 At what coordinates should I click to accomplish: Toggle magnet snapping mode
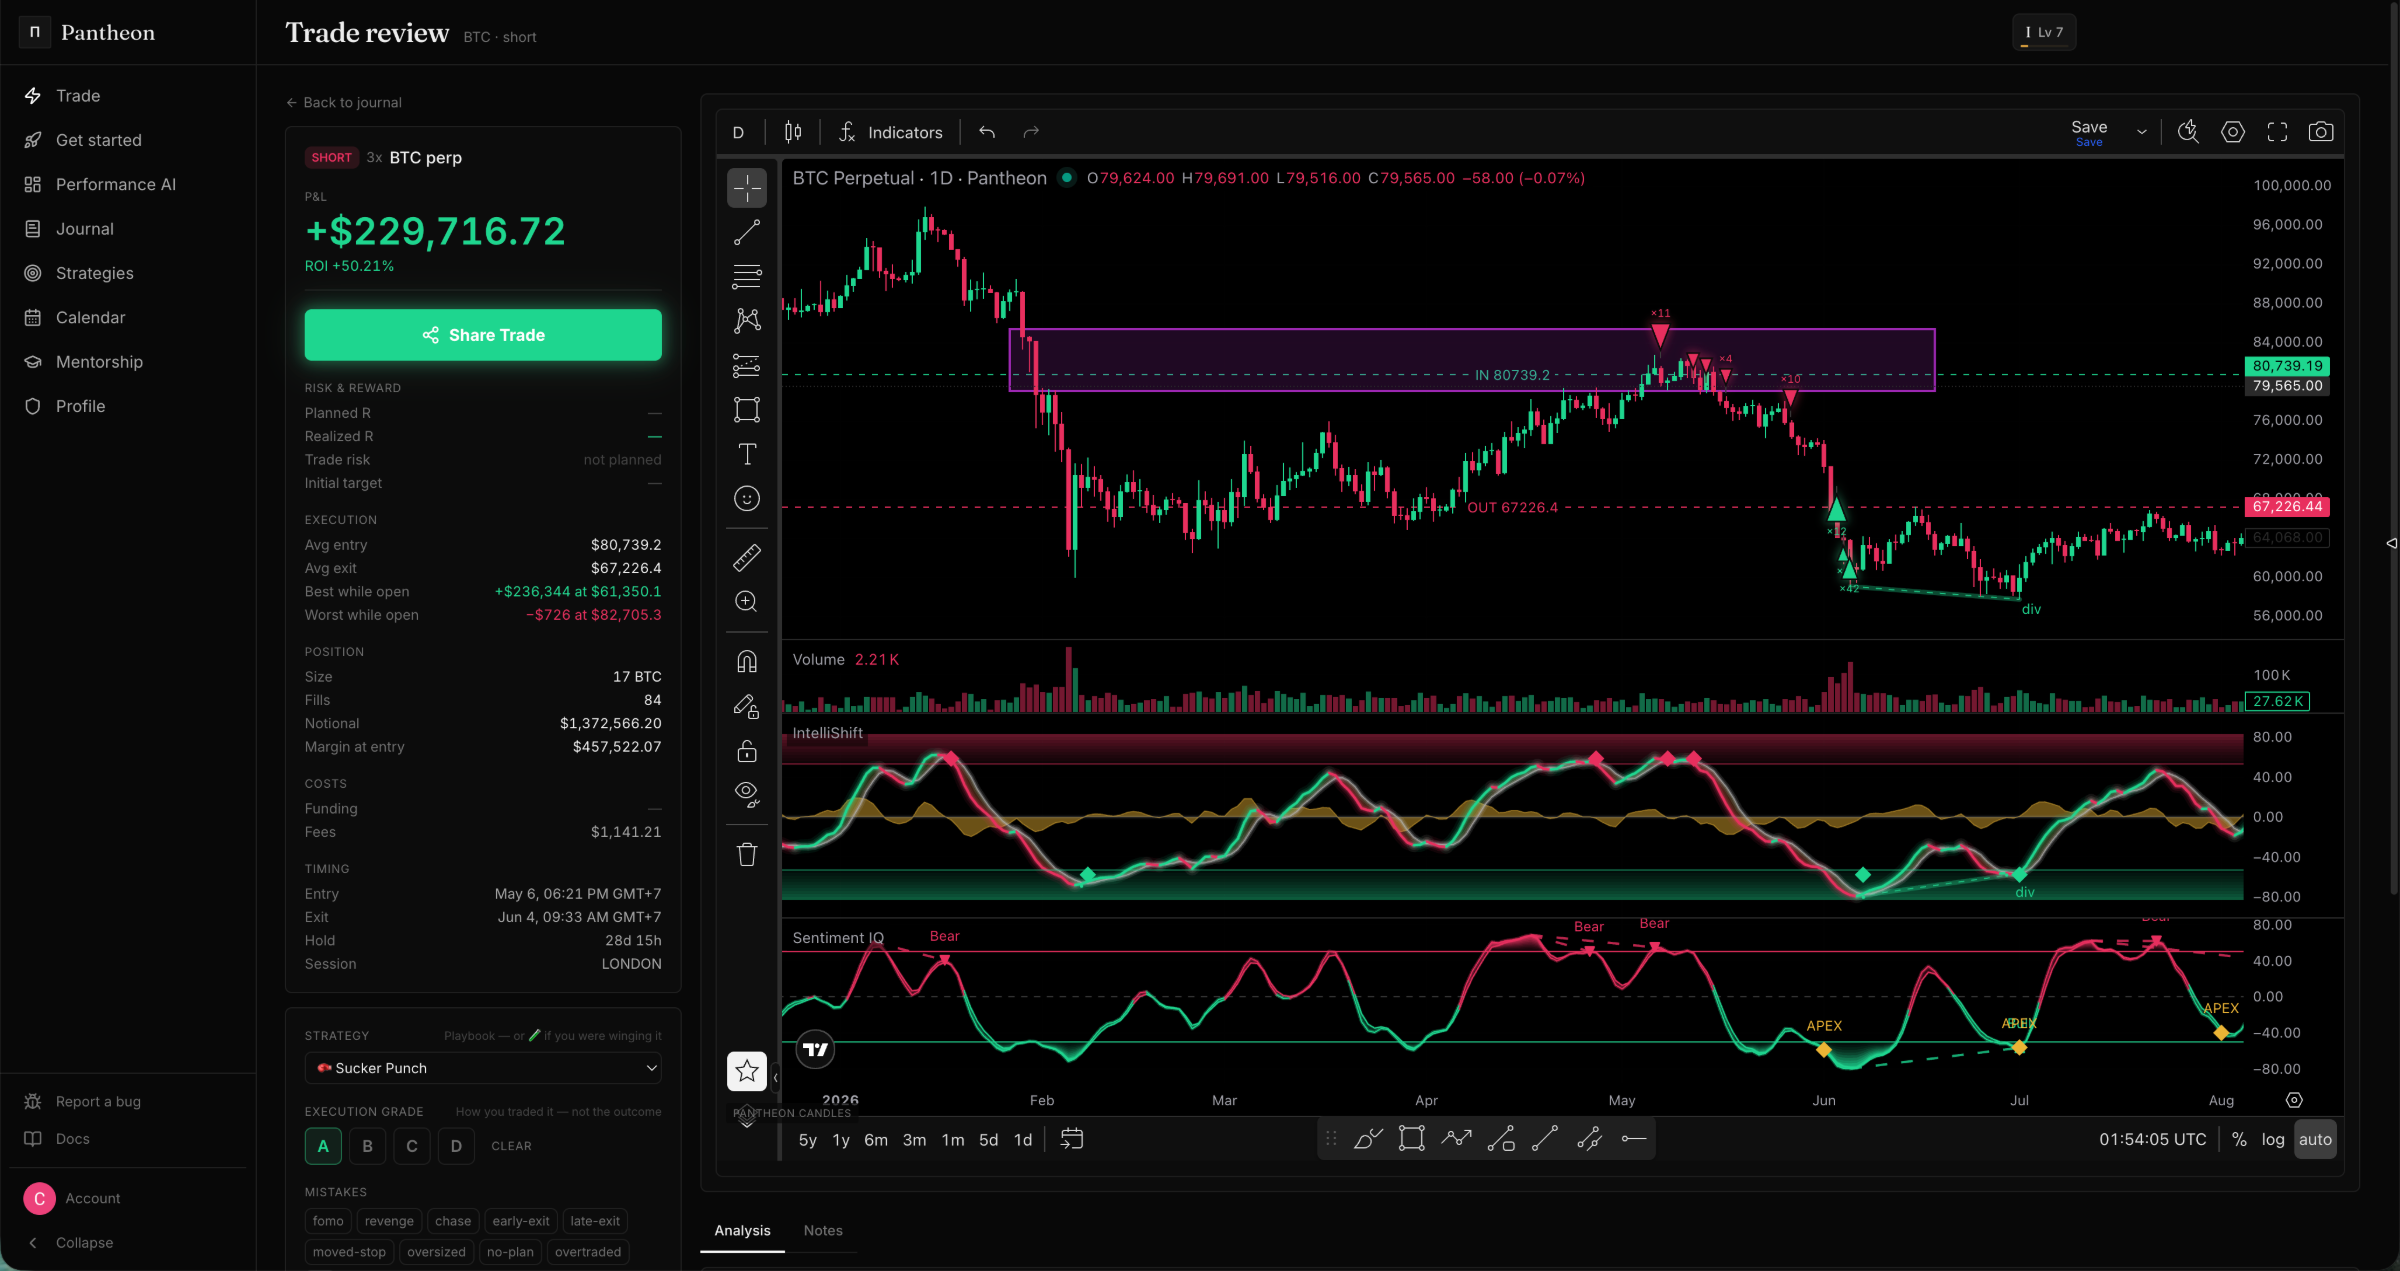pos(746,661)
